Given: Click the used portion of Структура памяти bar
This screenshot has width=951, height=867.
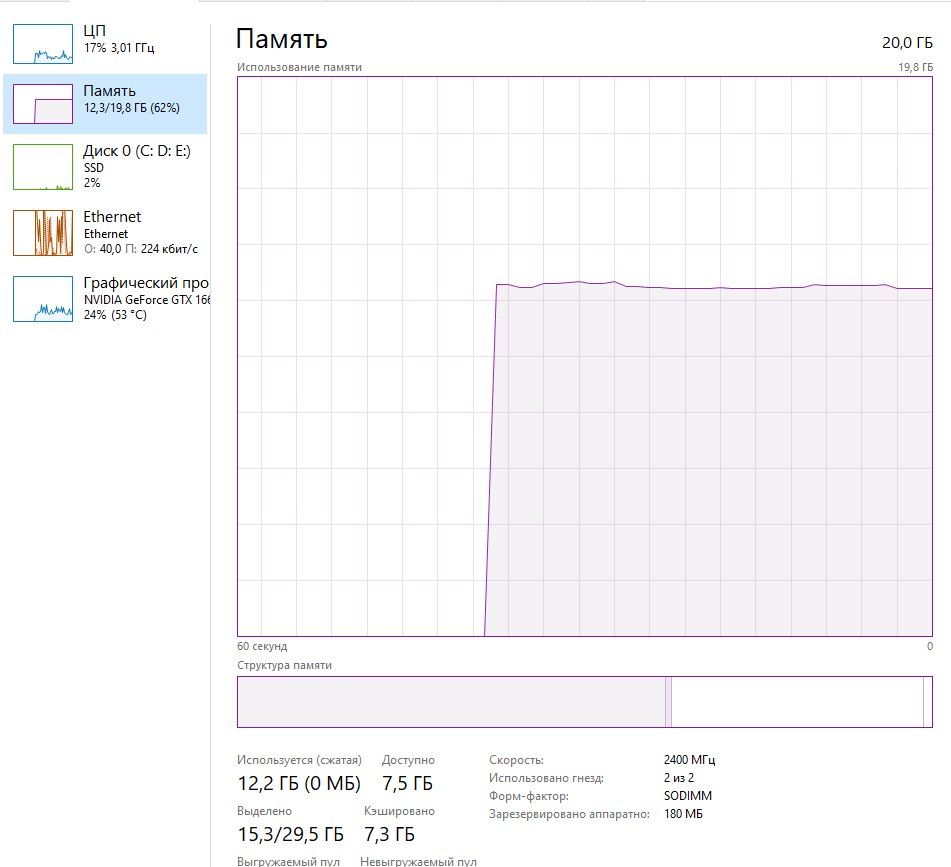Looking at the screenshot, I should (x=451, y=701).
